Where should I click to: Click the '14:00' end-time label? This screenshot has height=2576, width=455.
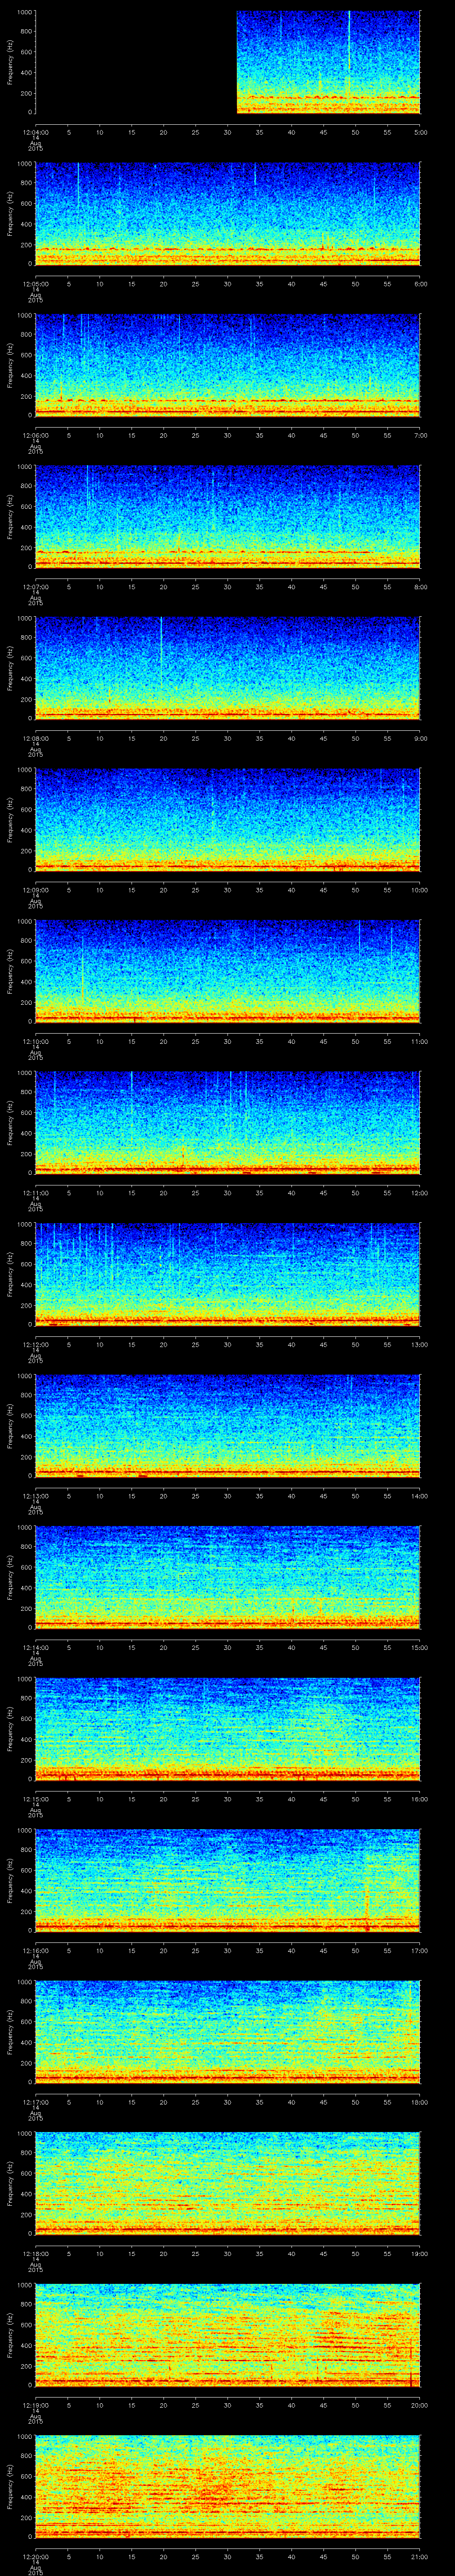pos(419,1496)
